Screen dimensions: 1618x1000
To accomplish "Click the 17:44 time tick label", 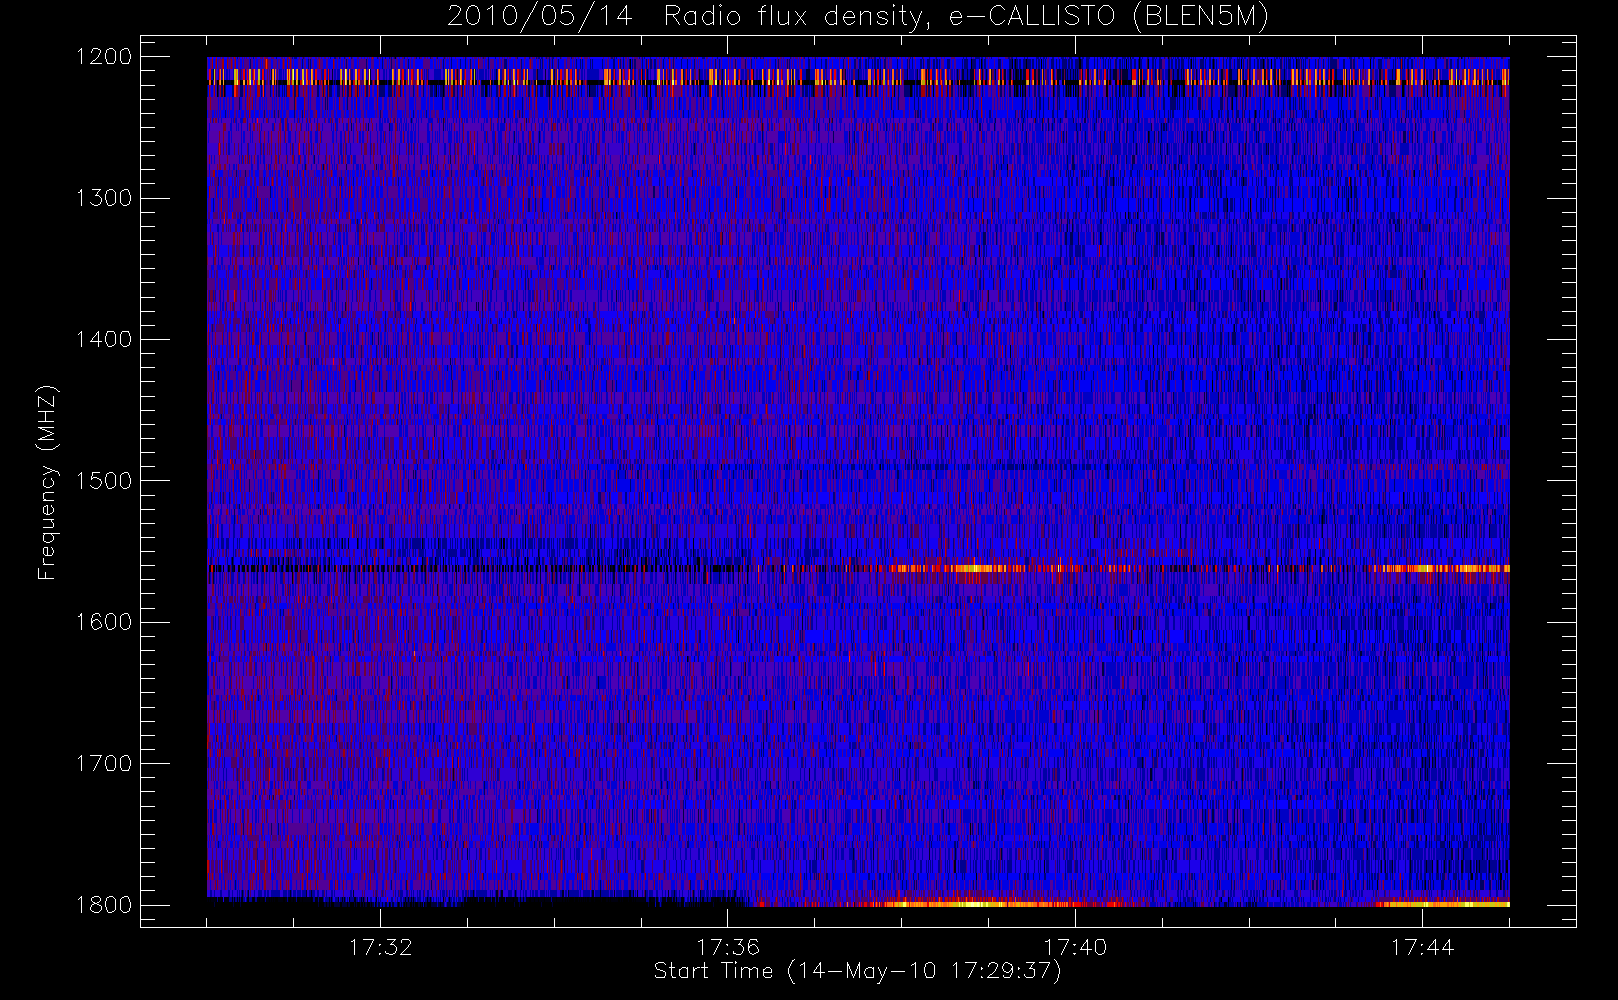I will (1422, 947).
